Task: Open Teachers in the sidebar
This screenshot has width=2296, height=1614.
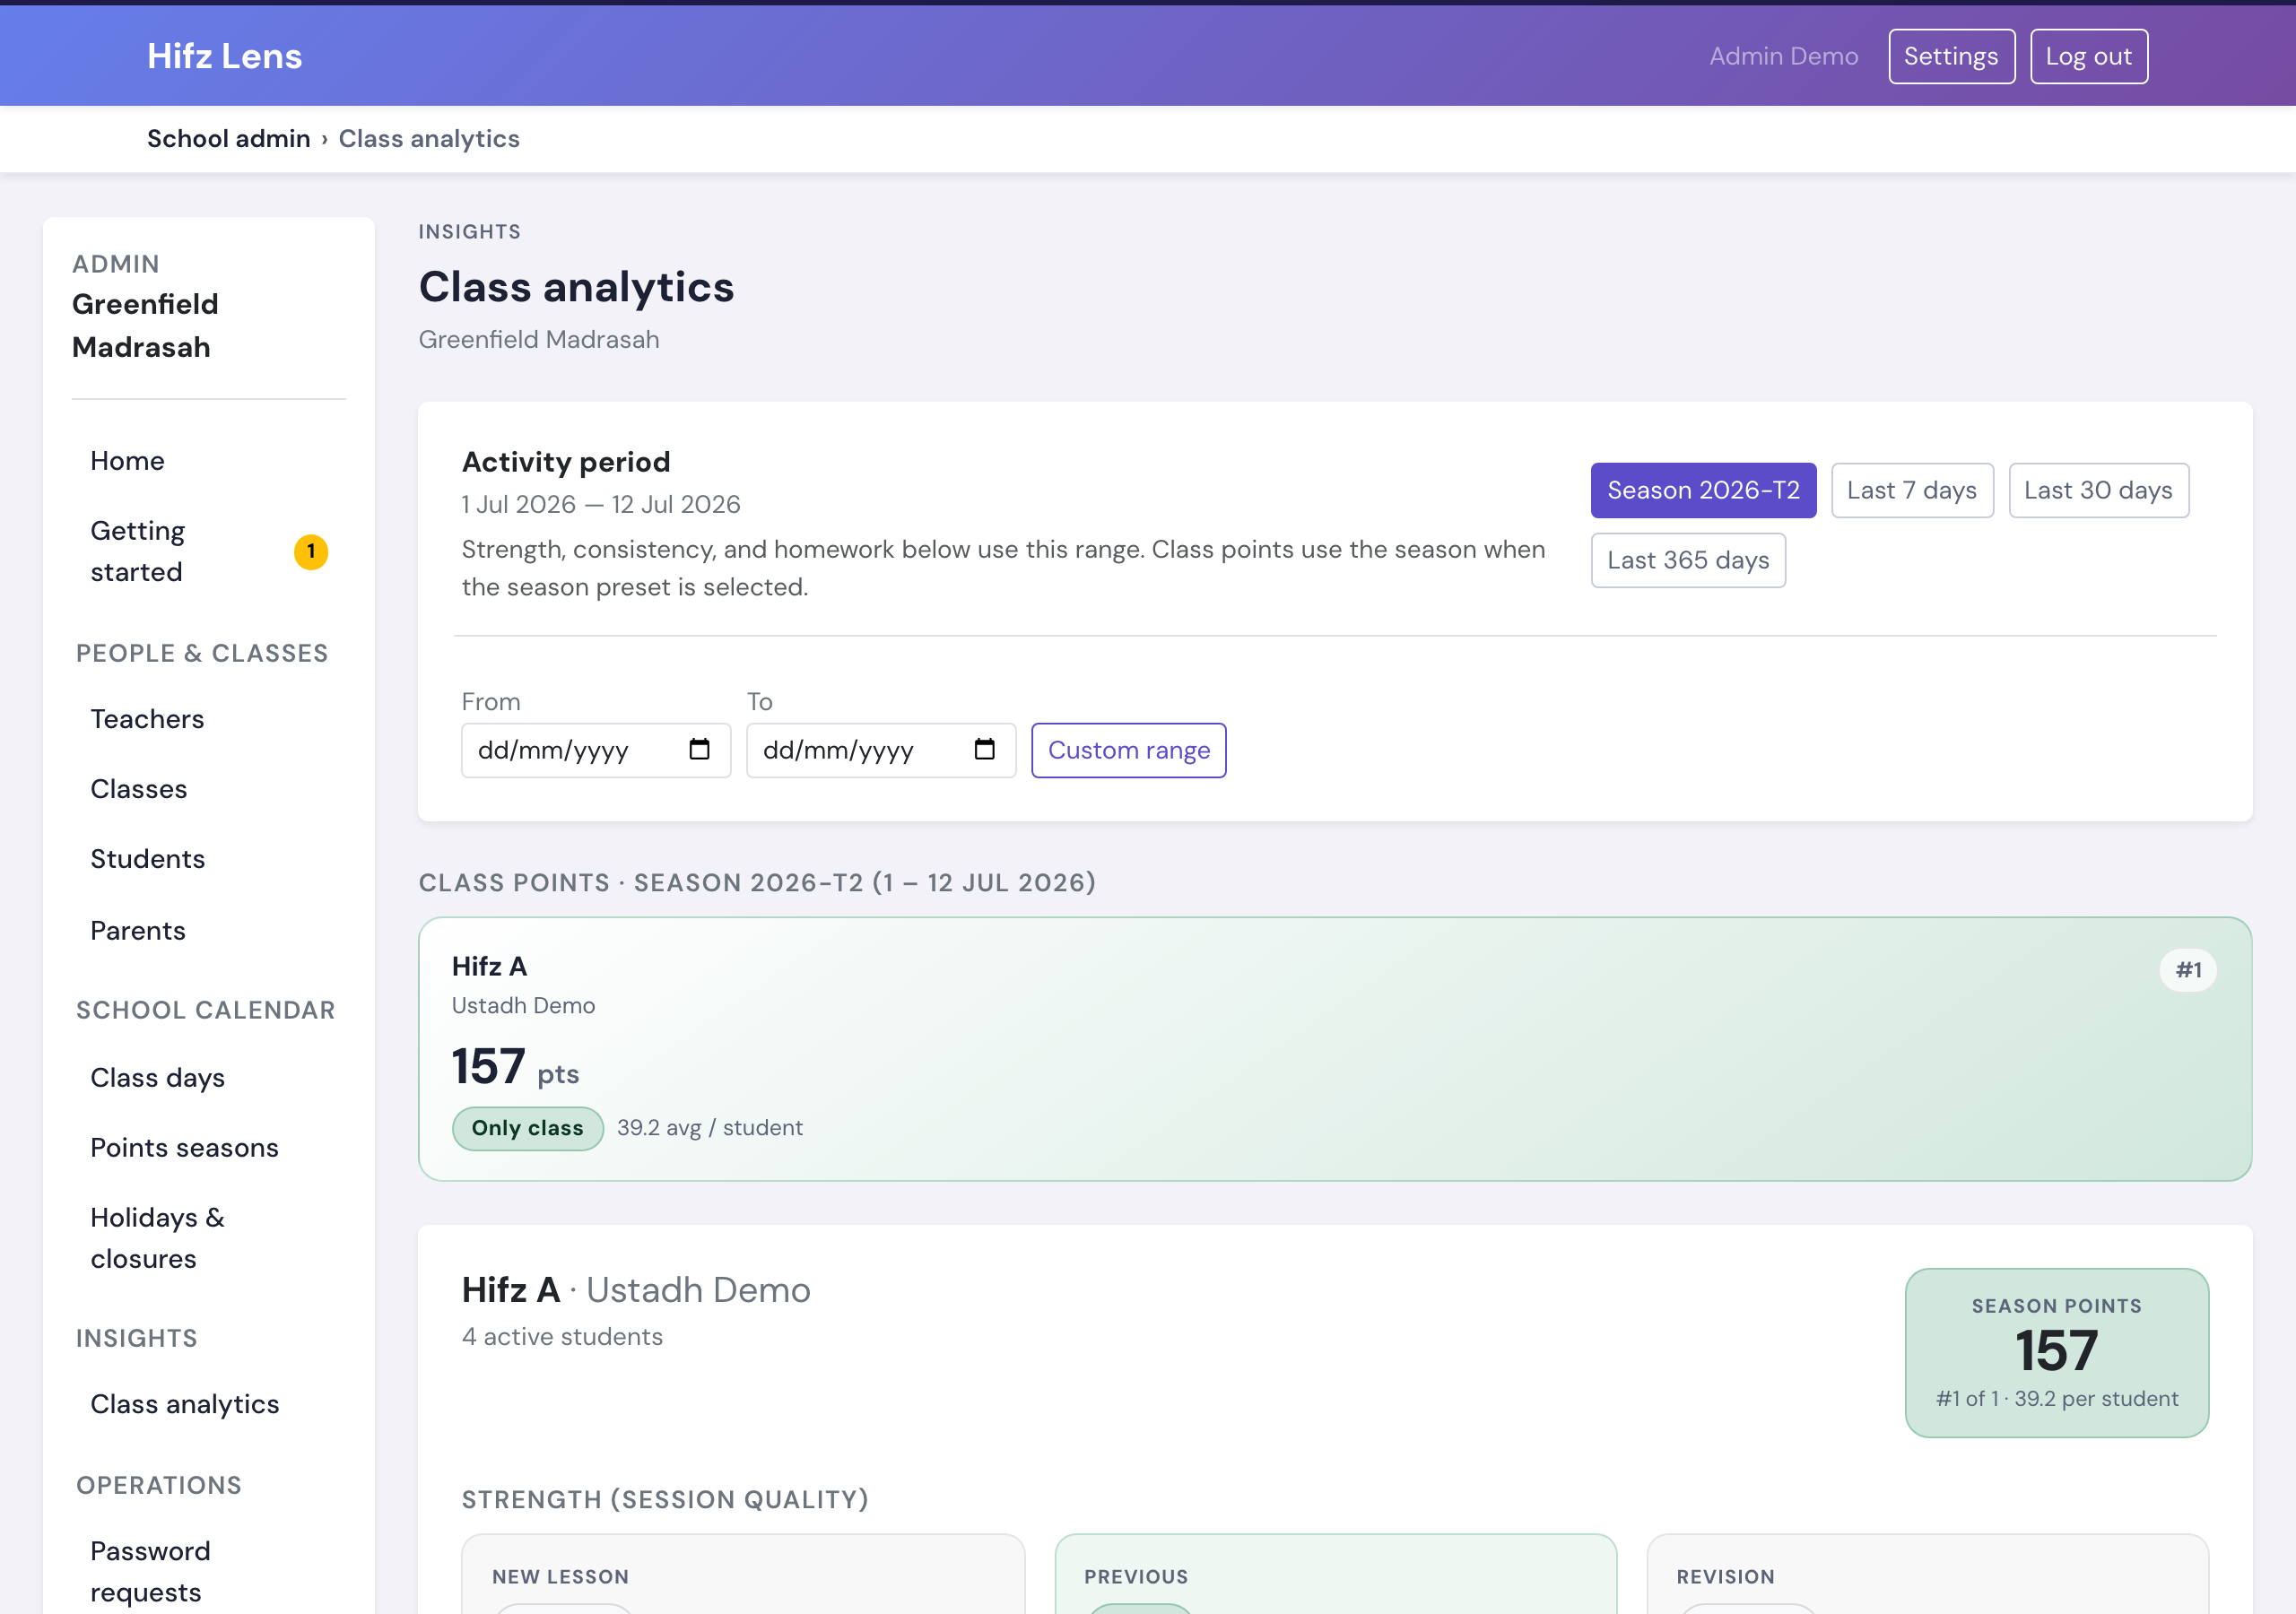Action: 209,719
